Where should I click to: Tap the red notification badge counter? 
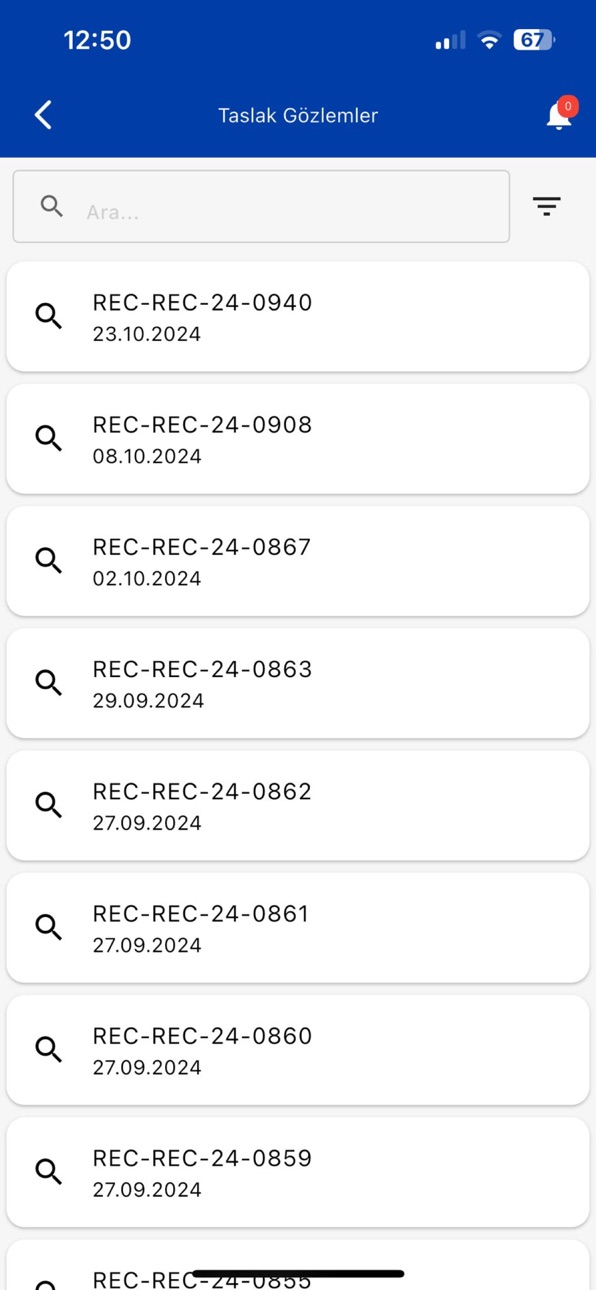tap(568, 106)
